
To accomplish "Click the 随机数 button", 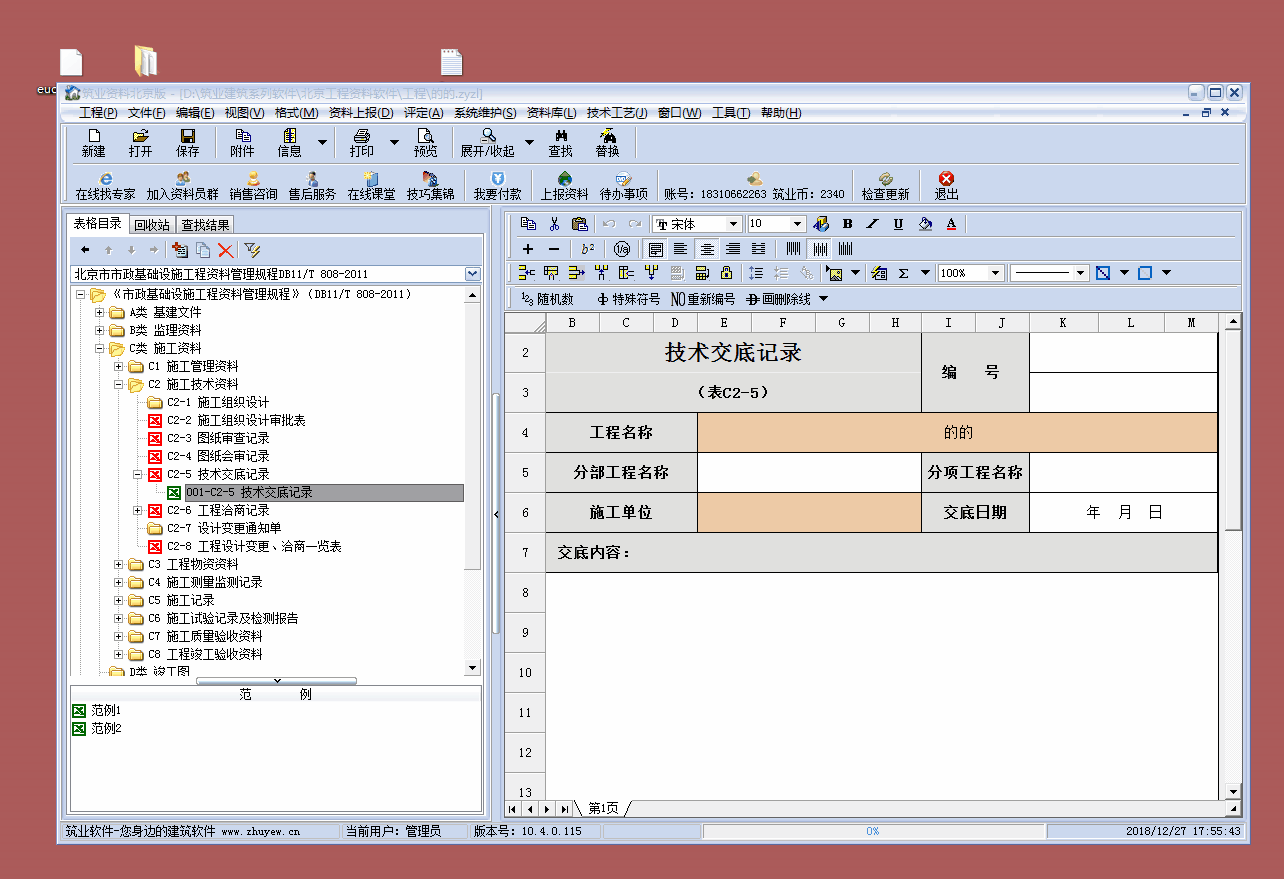I will [548, 299].
